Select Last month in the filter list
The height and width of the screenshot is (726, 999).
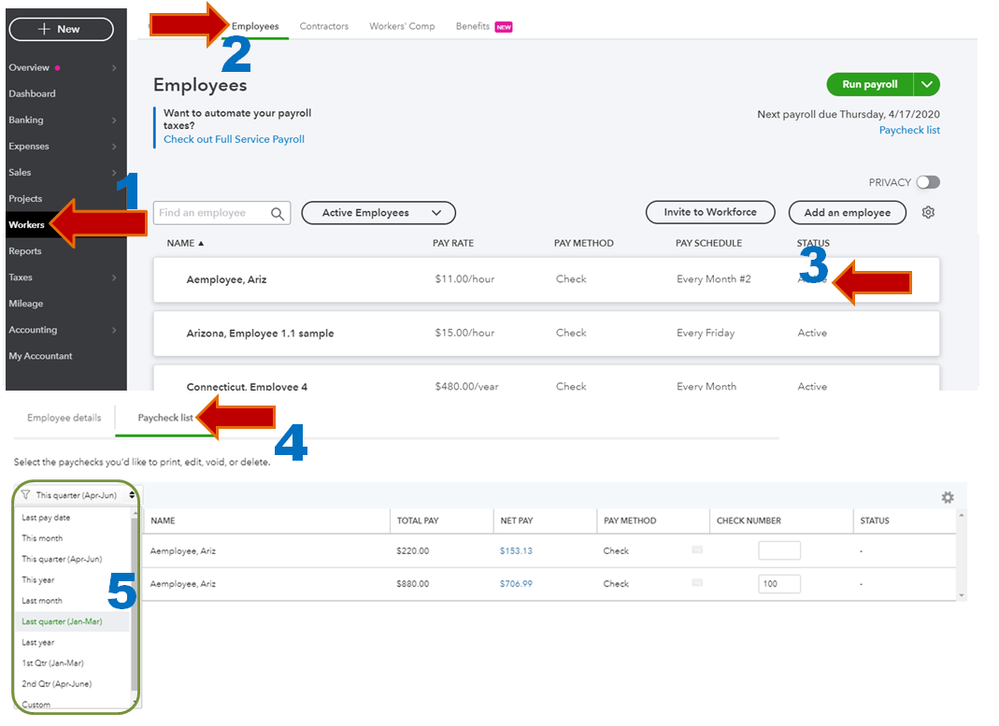click(x=41, y=601)
